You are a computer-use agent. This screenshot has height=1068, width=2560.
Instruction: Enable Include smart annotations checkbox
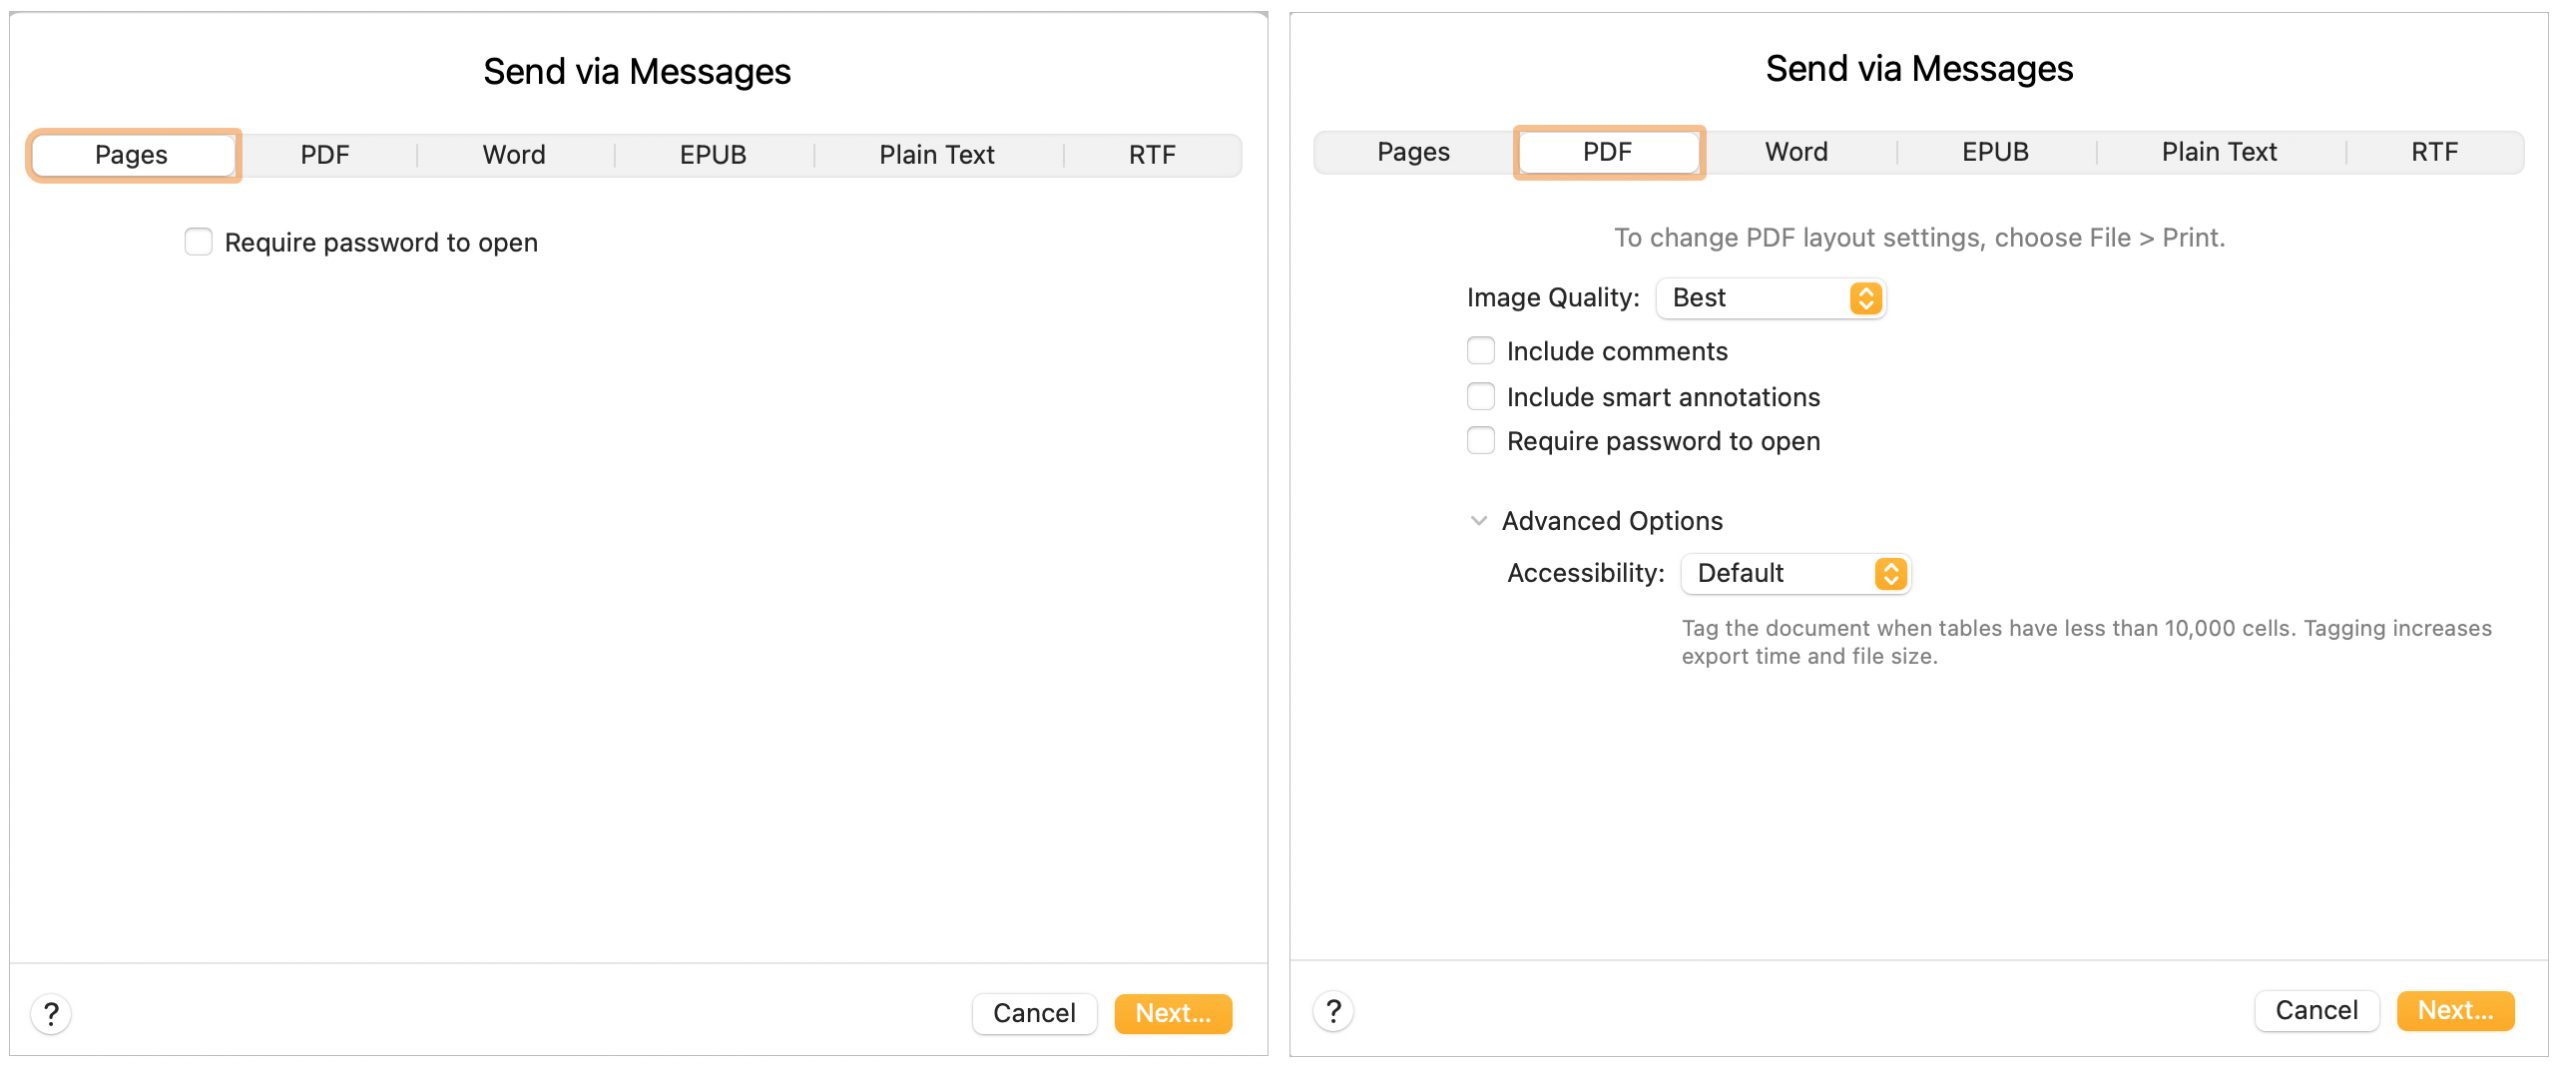(1480, 397)
